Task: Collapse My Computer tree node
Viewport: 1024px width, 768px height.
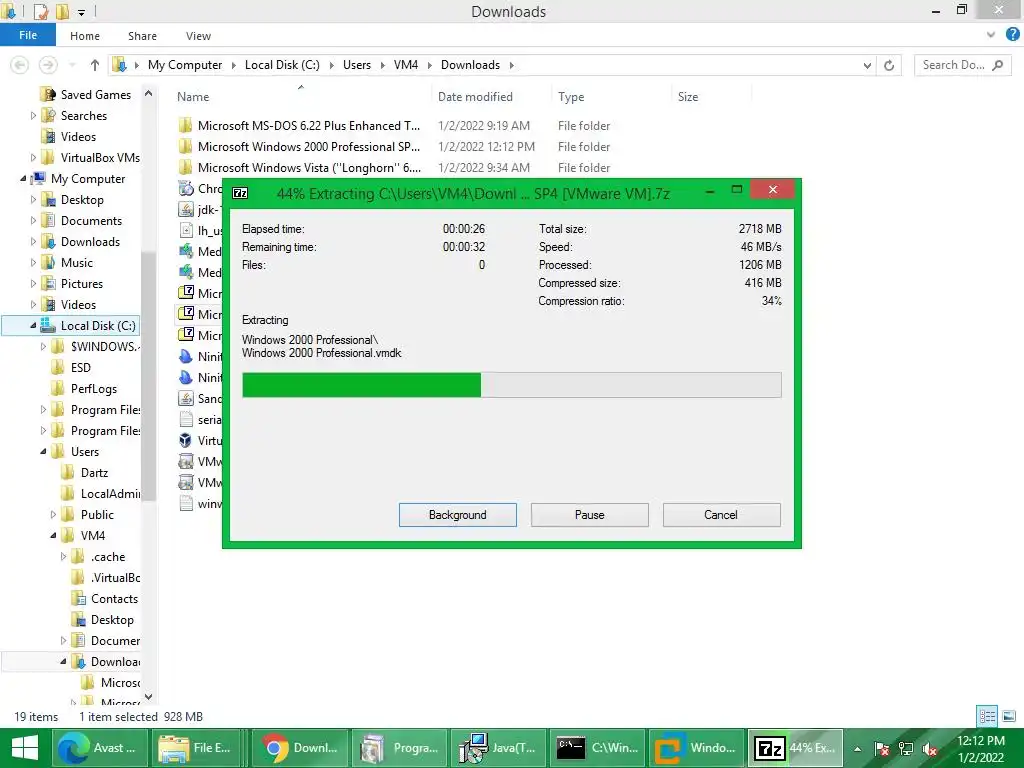Action: tap(24, 178)
